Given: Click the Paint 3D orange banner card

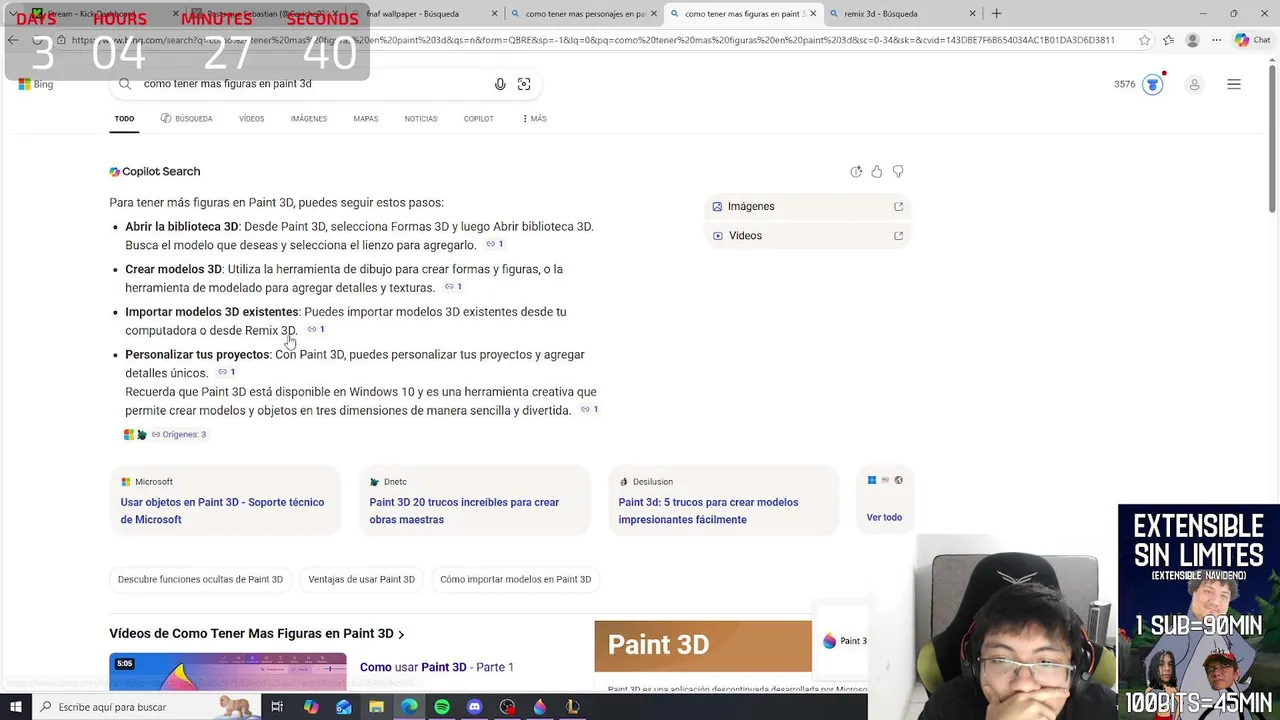Looking at the screenshot, I should tap(703, 646).
